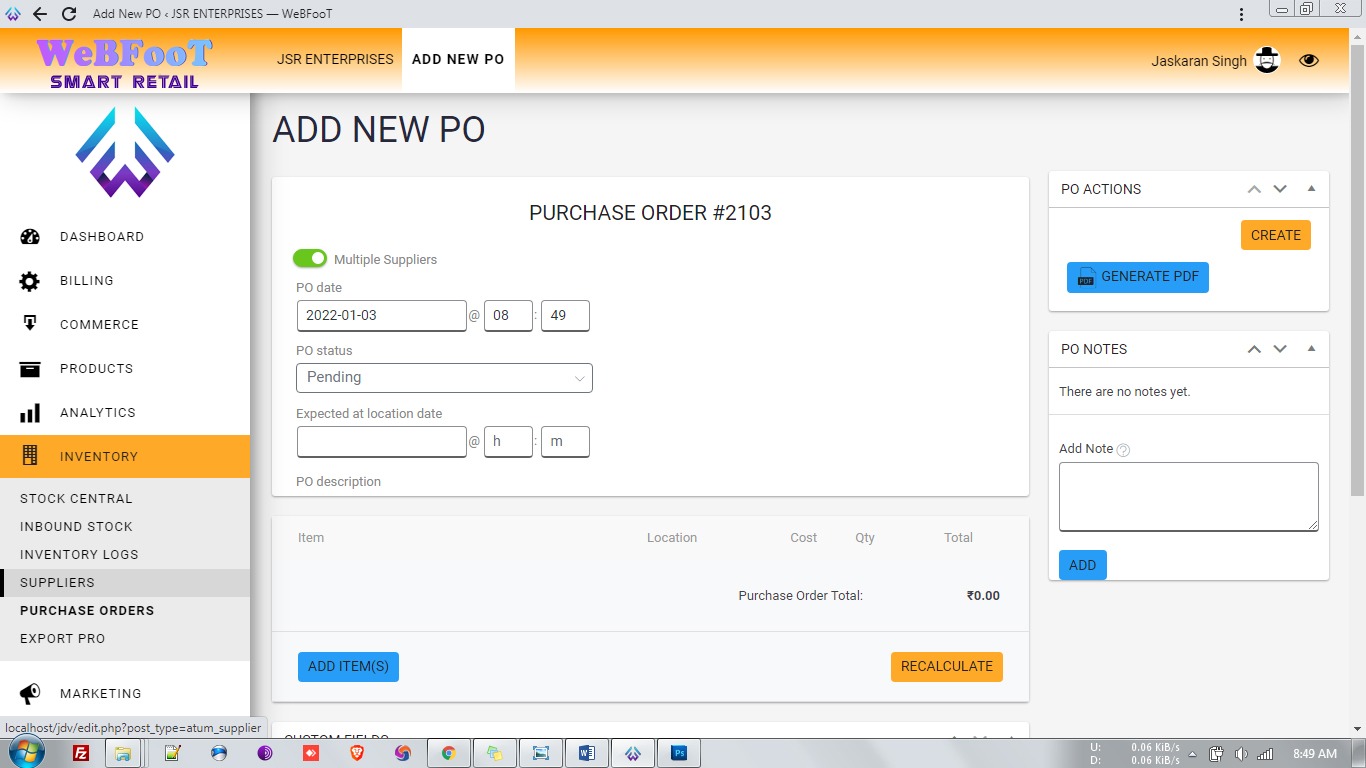Image resolution: width=1366 pixels, height=768 pixels.
Task: Click the Expected at location date field
Action: 382,442
